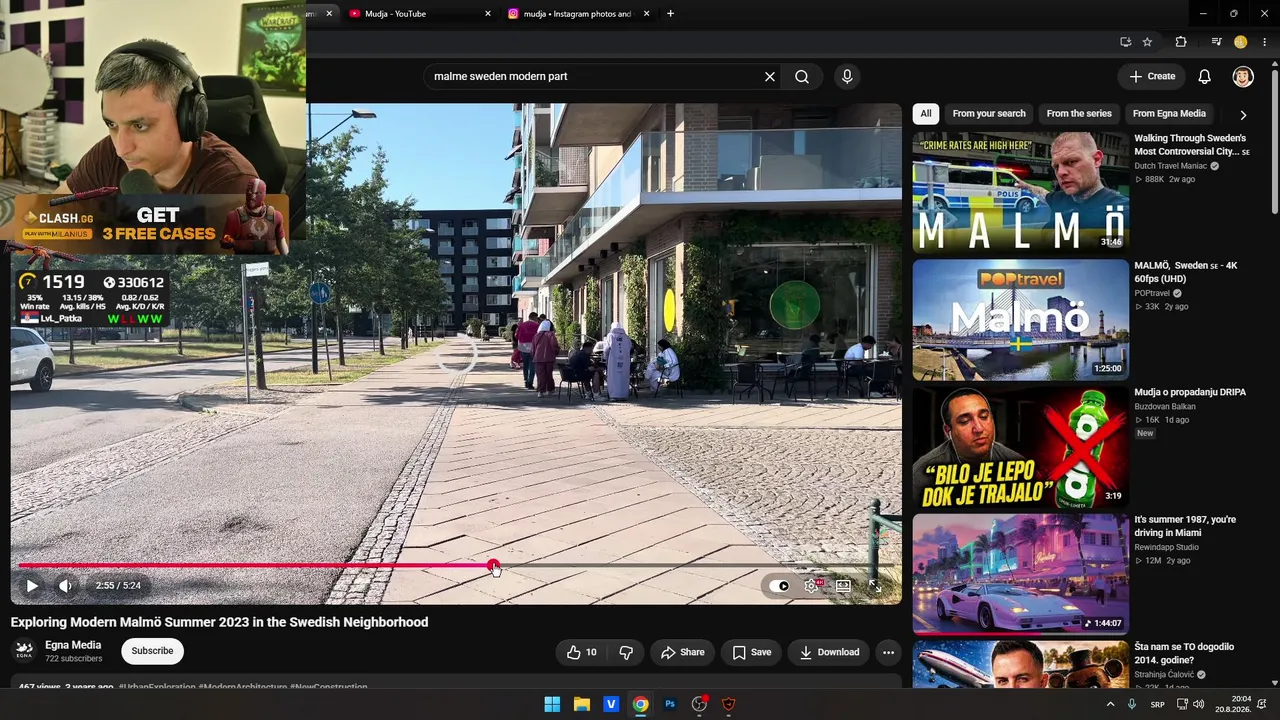
Task: Open the Chrome three-dot menu
Action: (1265, 42)
